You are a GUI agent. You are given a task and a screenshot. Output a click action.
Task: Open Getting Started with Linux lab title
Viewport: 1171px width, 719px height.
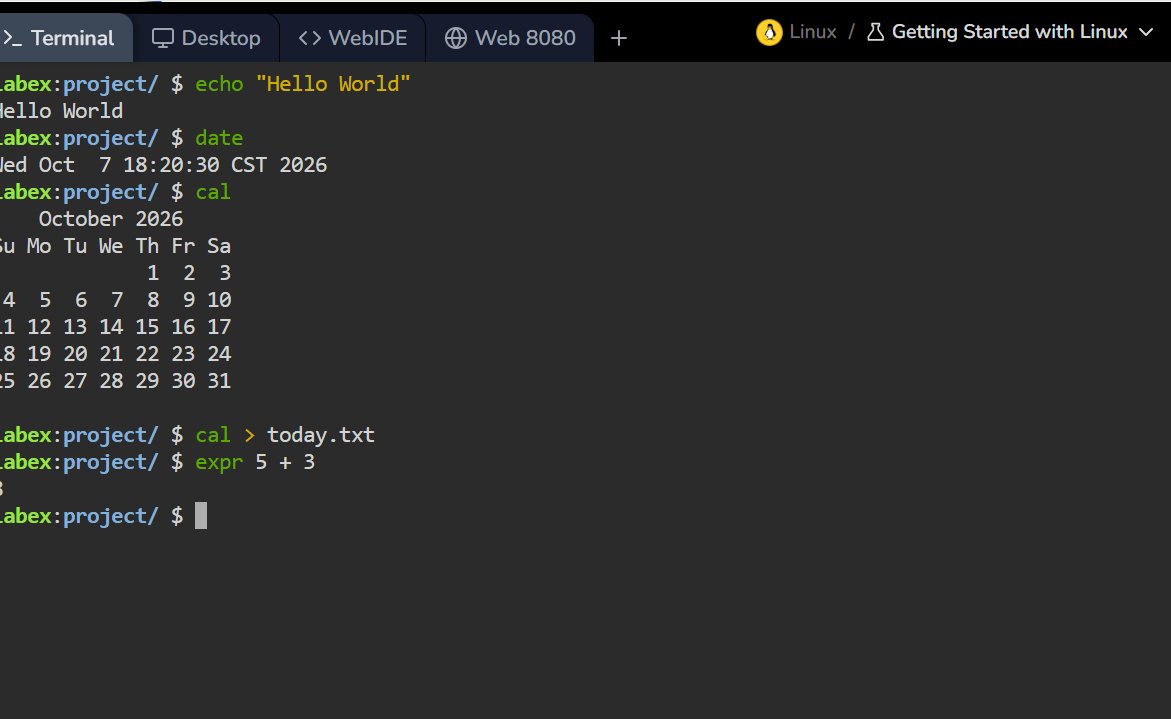1010,32
